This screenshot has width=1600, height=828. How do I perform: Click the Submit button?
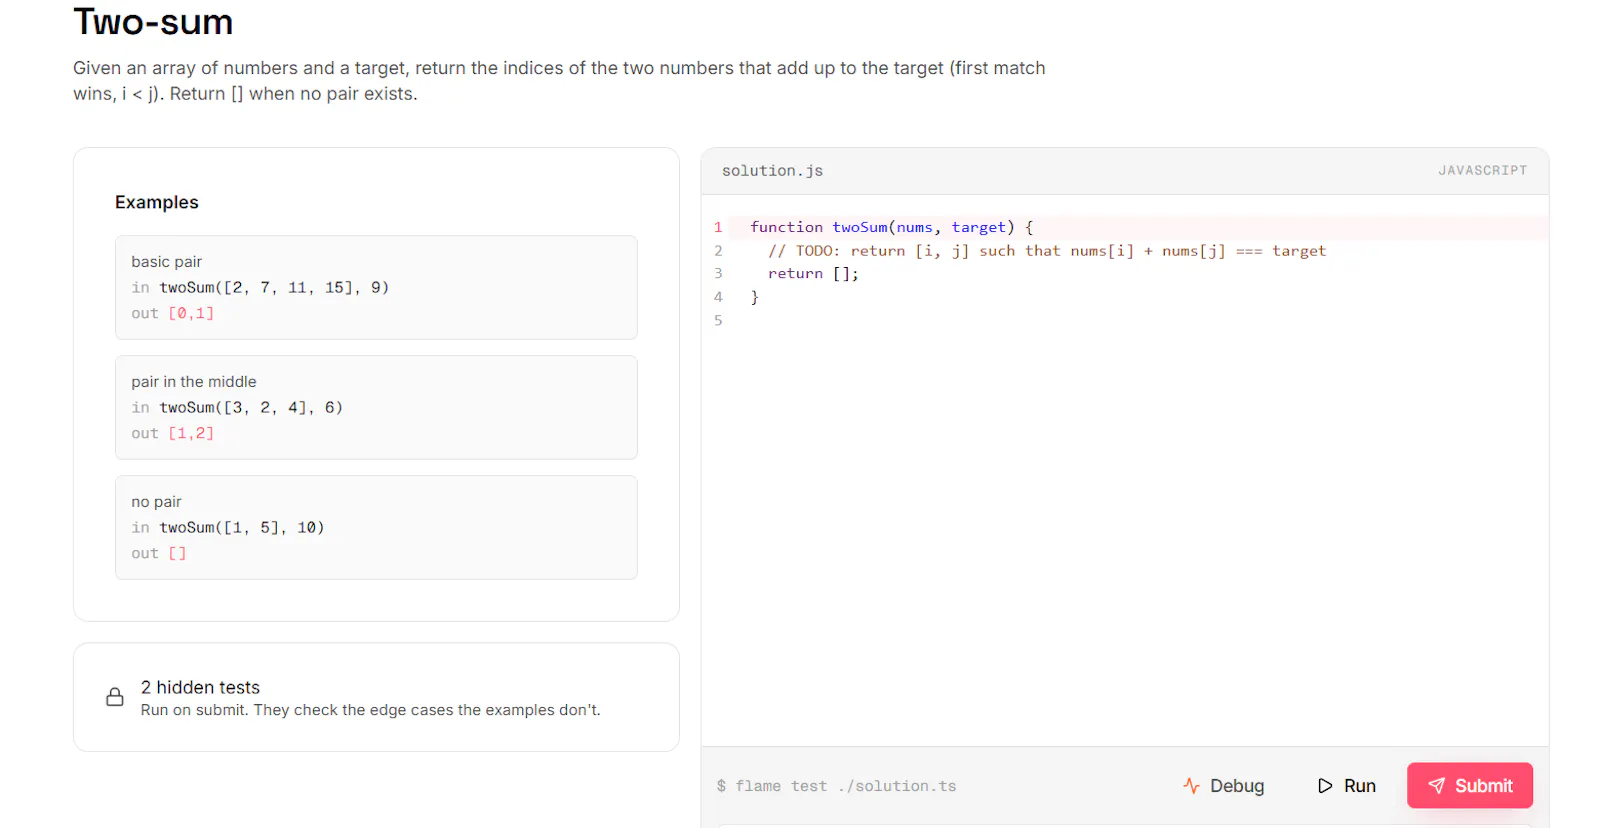pyautogui.click(x=1469, y=785)
